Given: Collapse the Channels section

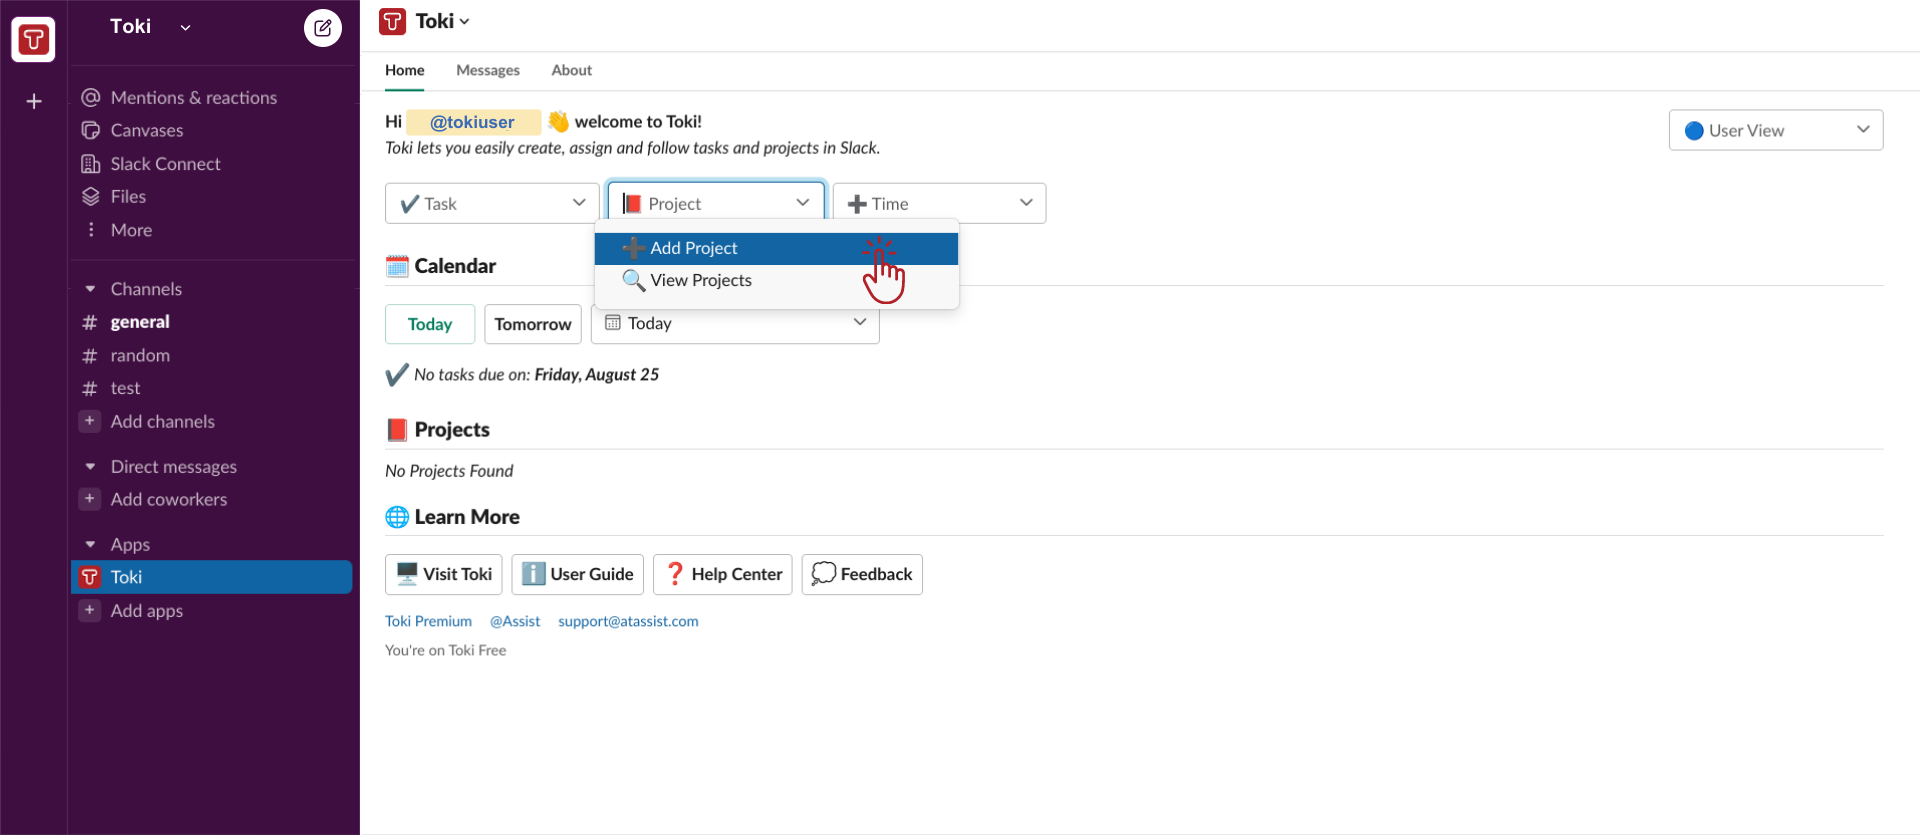Looking at the screenshot, I should click(x=90, y=289).
